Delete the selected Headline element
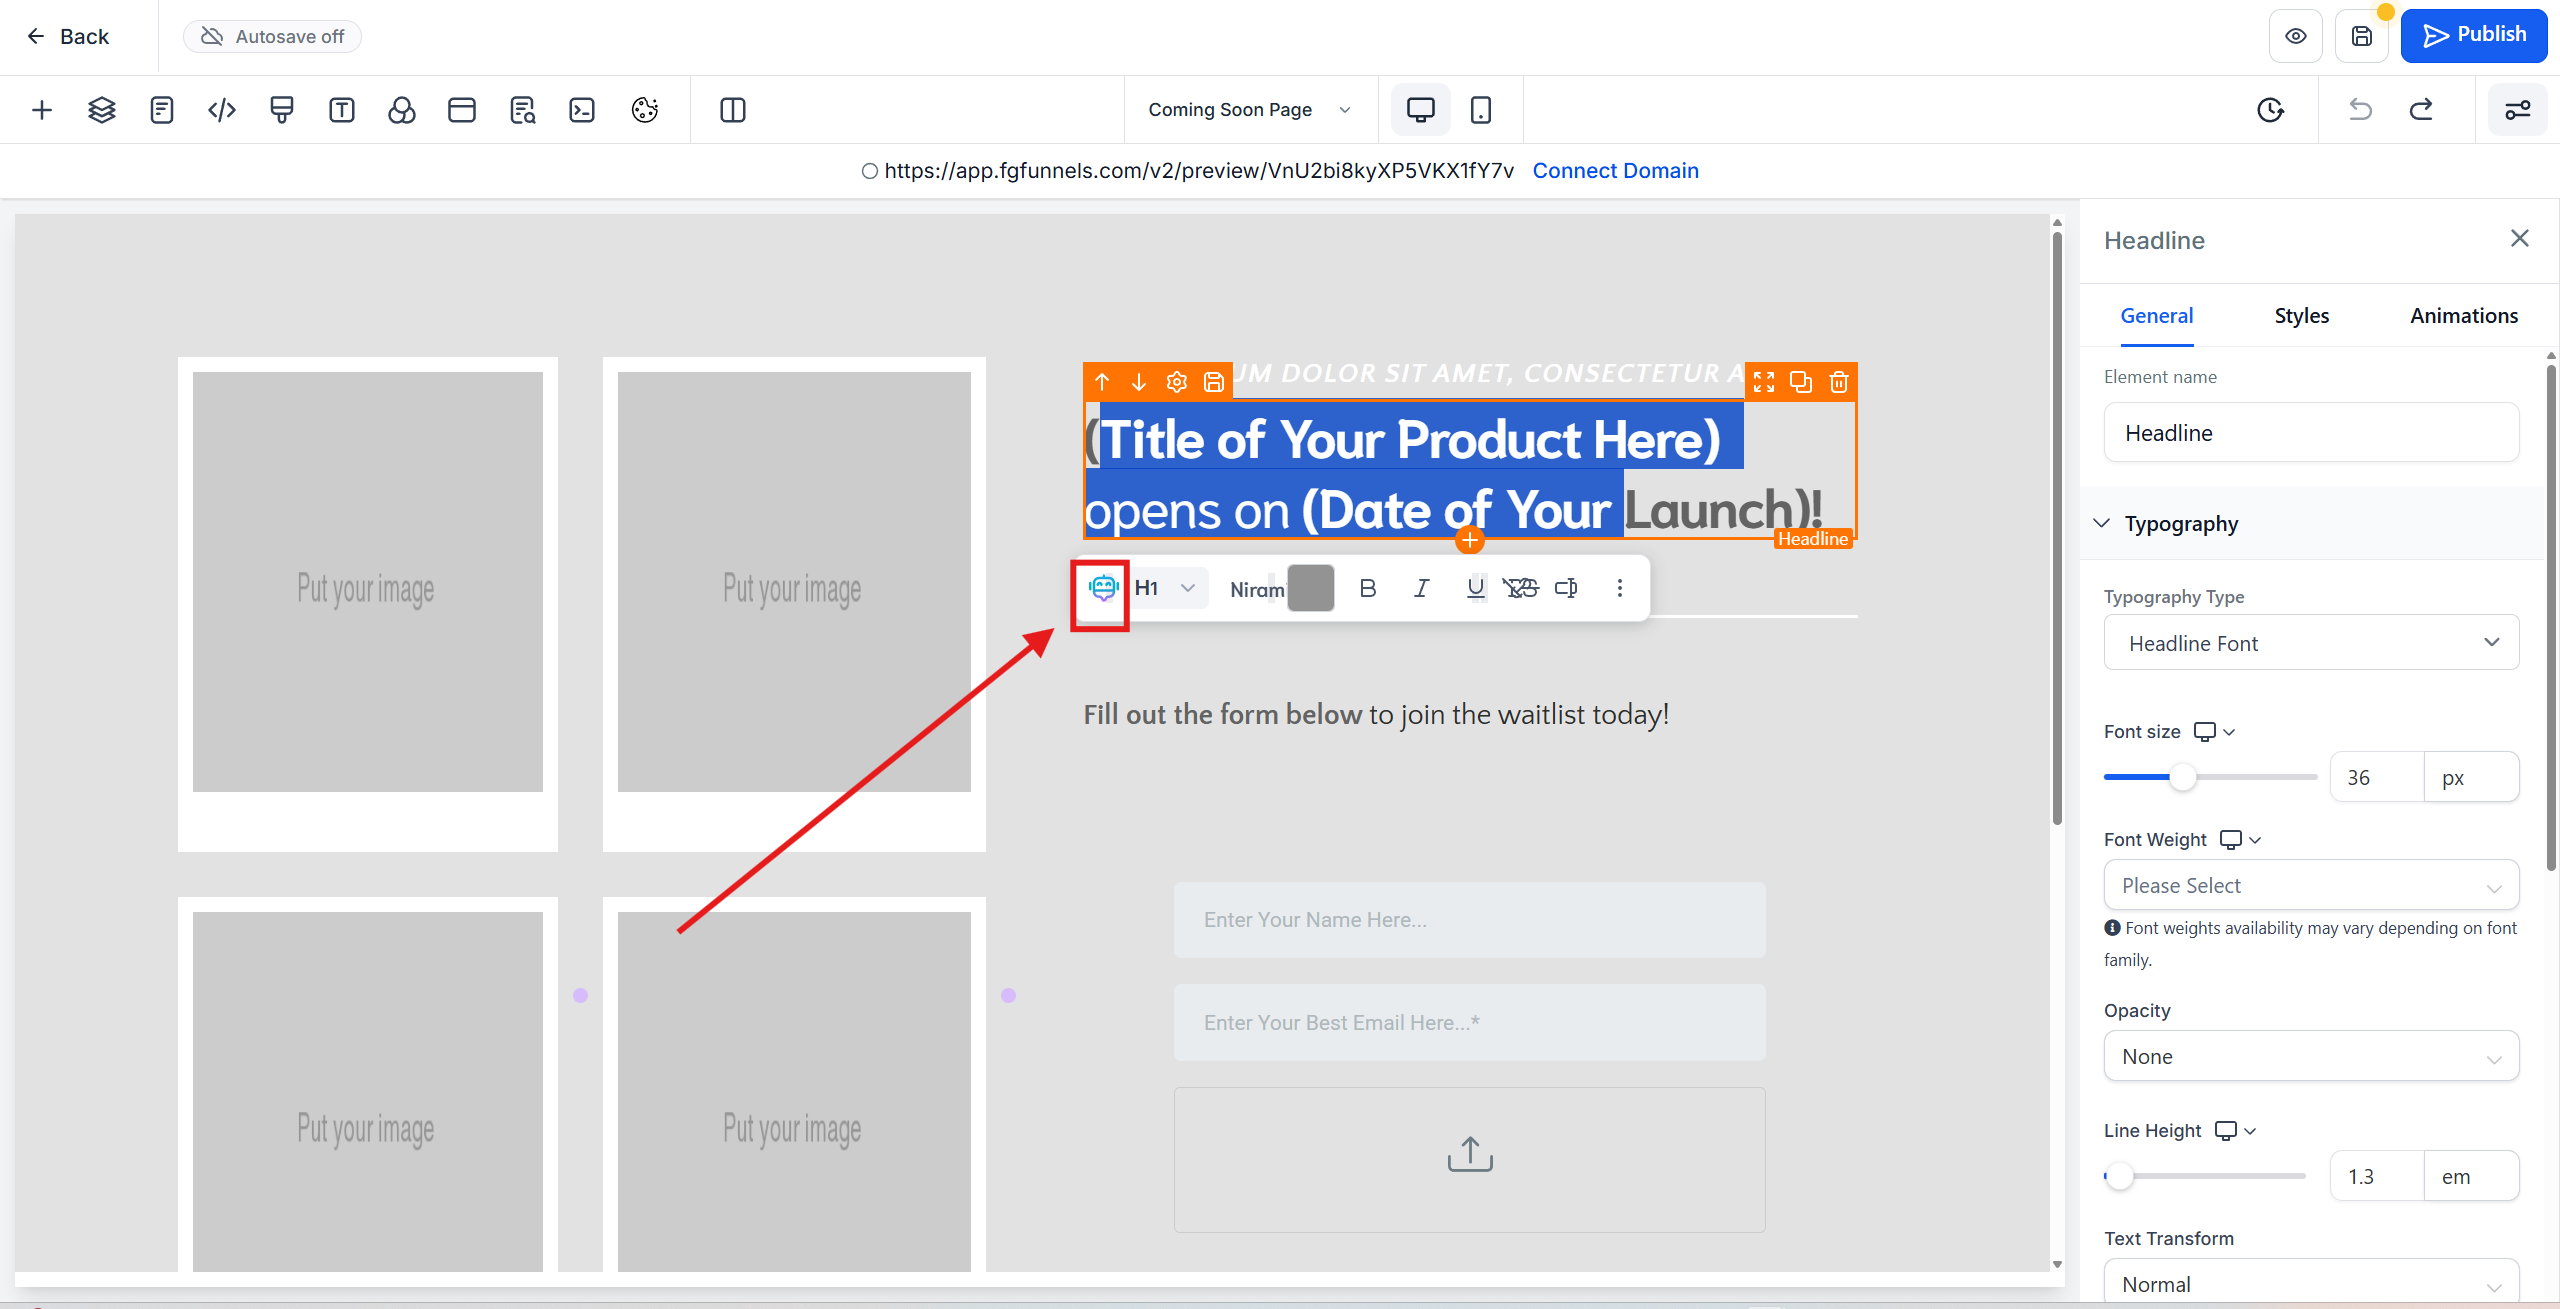The width and height of the screenshot is (2560, 1309). pos(1838,382)
